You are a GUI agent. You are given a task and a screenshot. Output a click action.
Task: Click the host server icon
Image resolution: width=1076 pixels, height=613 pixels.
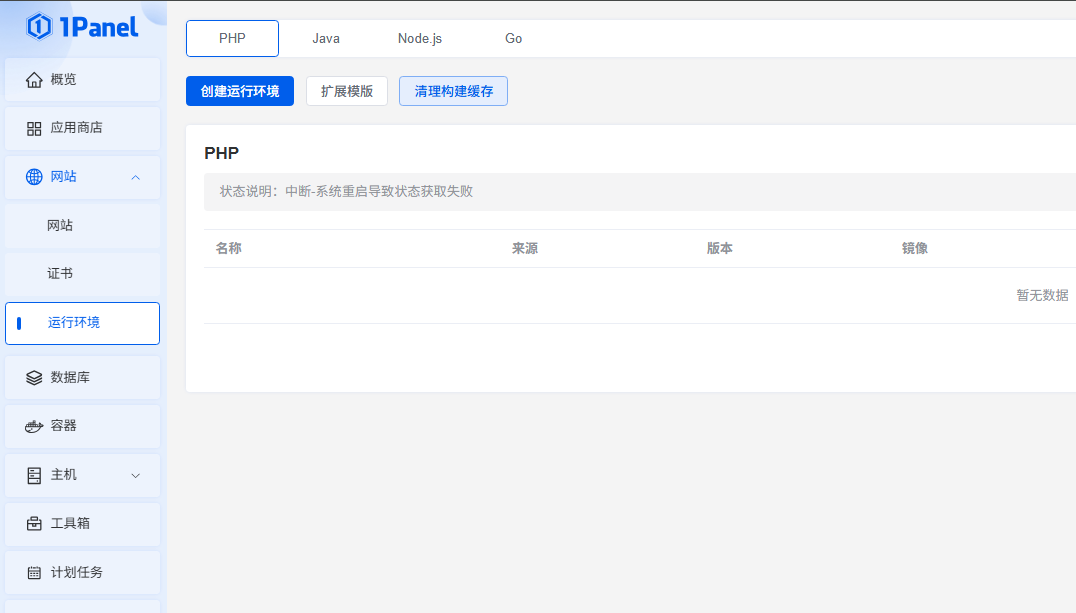pyautogui.click(x=34, y=475)
